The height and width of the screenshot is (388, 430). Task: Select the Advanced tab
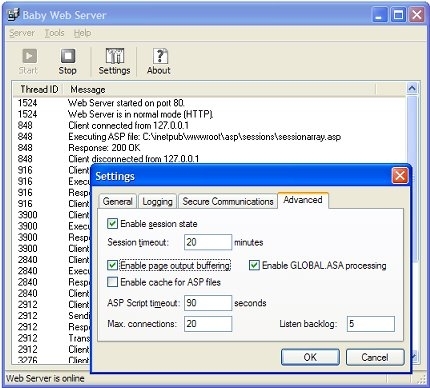pos(303,200)
